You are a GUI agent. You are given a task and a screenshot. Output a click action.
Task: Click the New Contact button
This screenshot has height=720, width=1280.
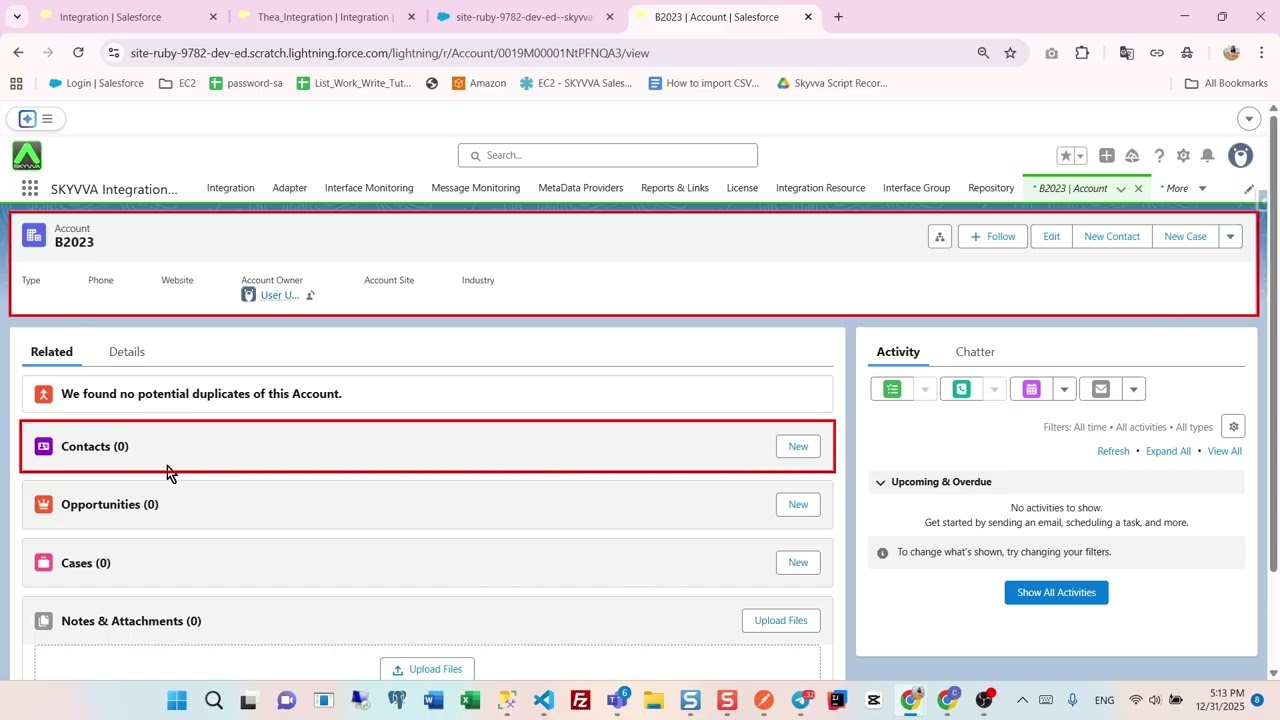tap(1112, 237)
